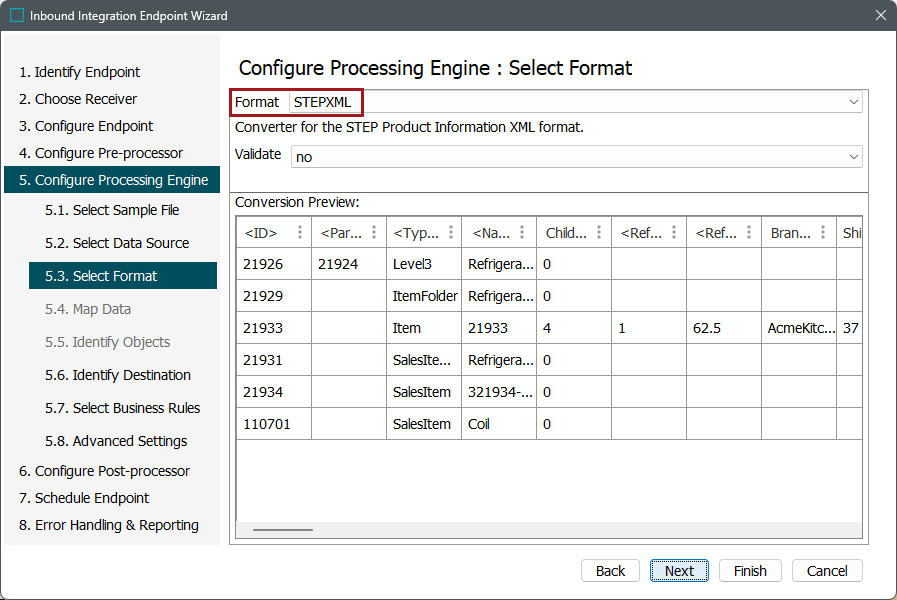Open the second <Ref... column menu dots
The height and width of the screenshot is (600, 897).
pyautogui.click(x=749, y=233)
